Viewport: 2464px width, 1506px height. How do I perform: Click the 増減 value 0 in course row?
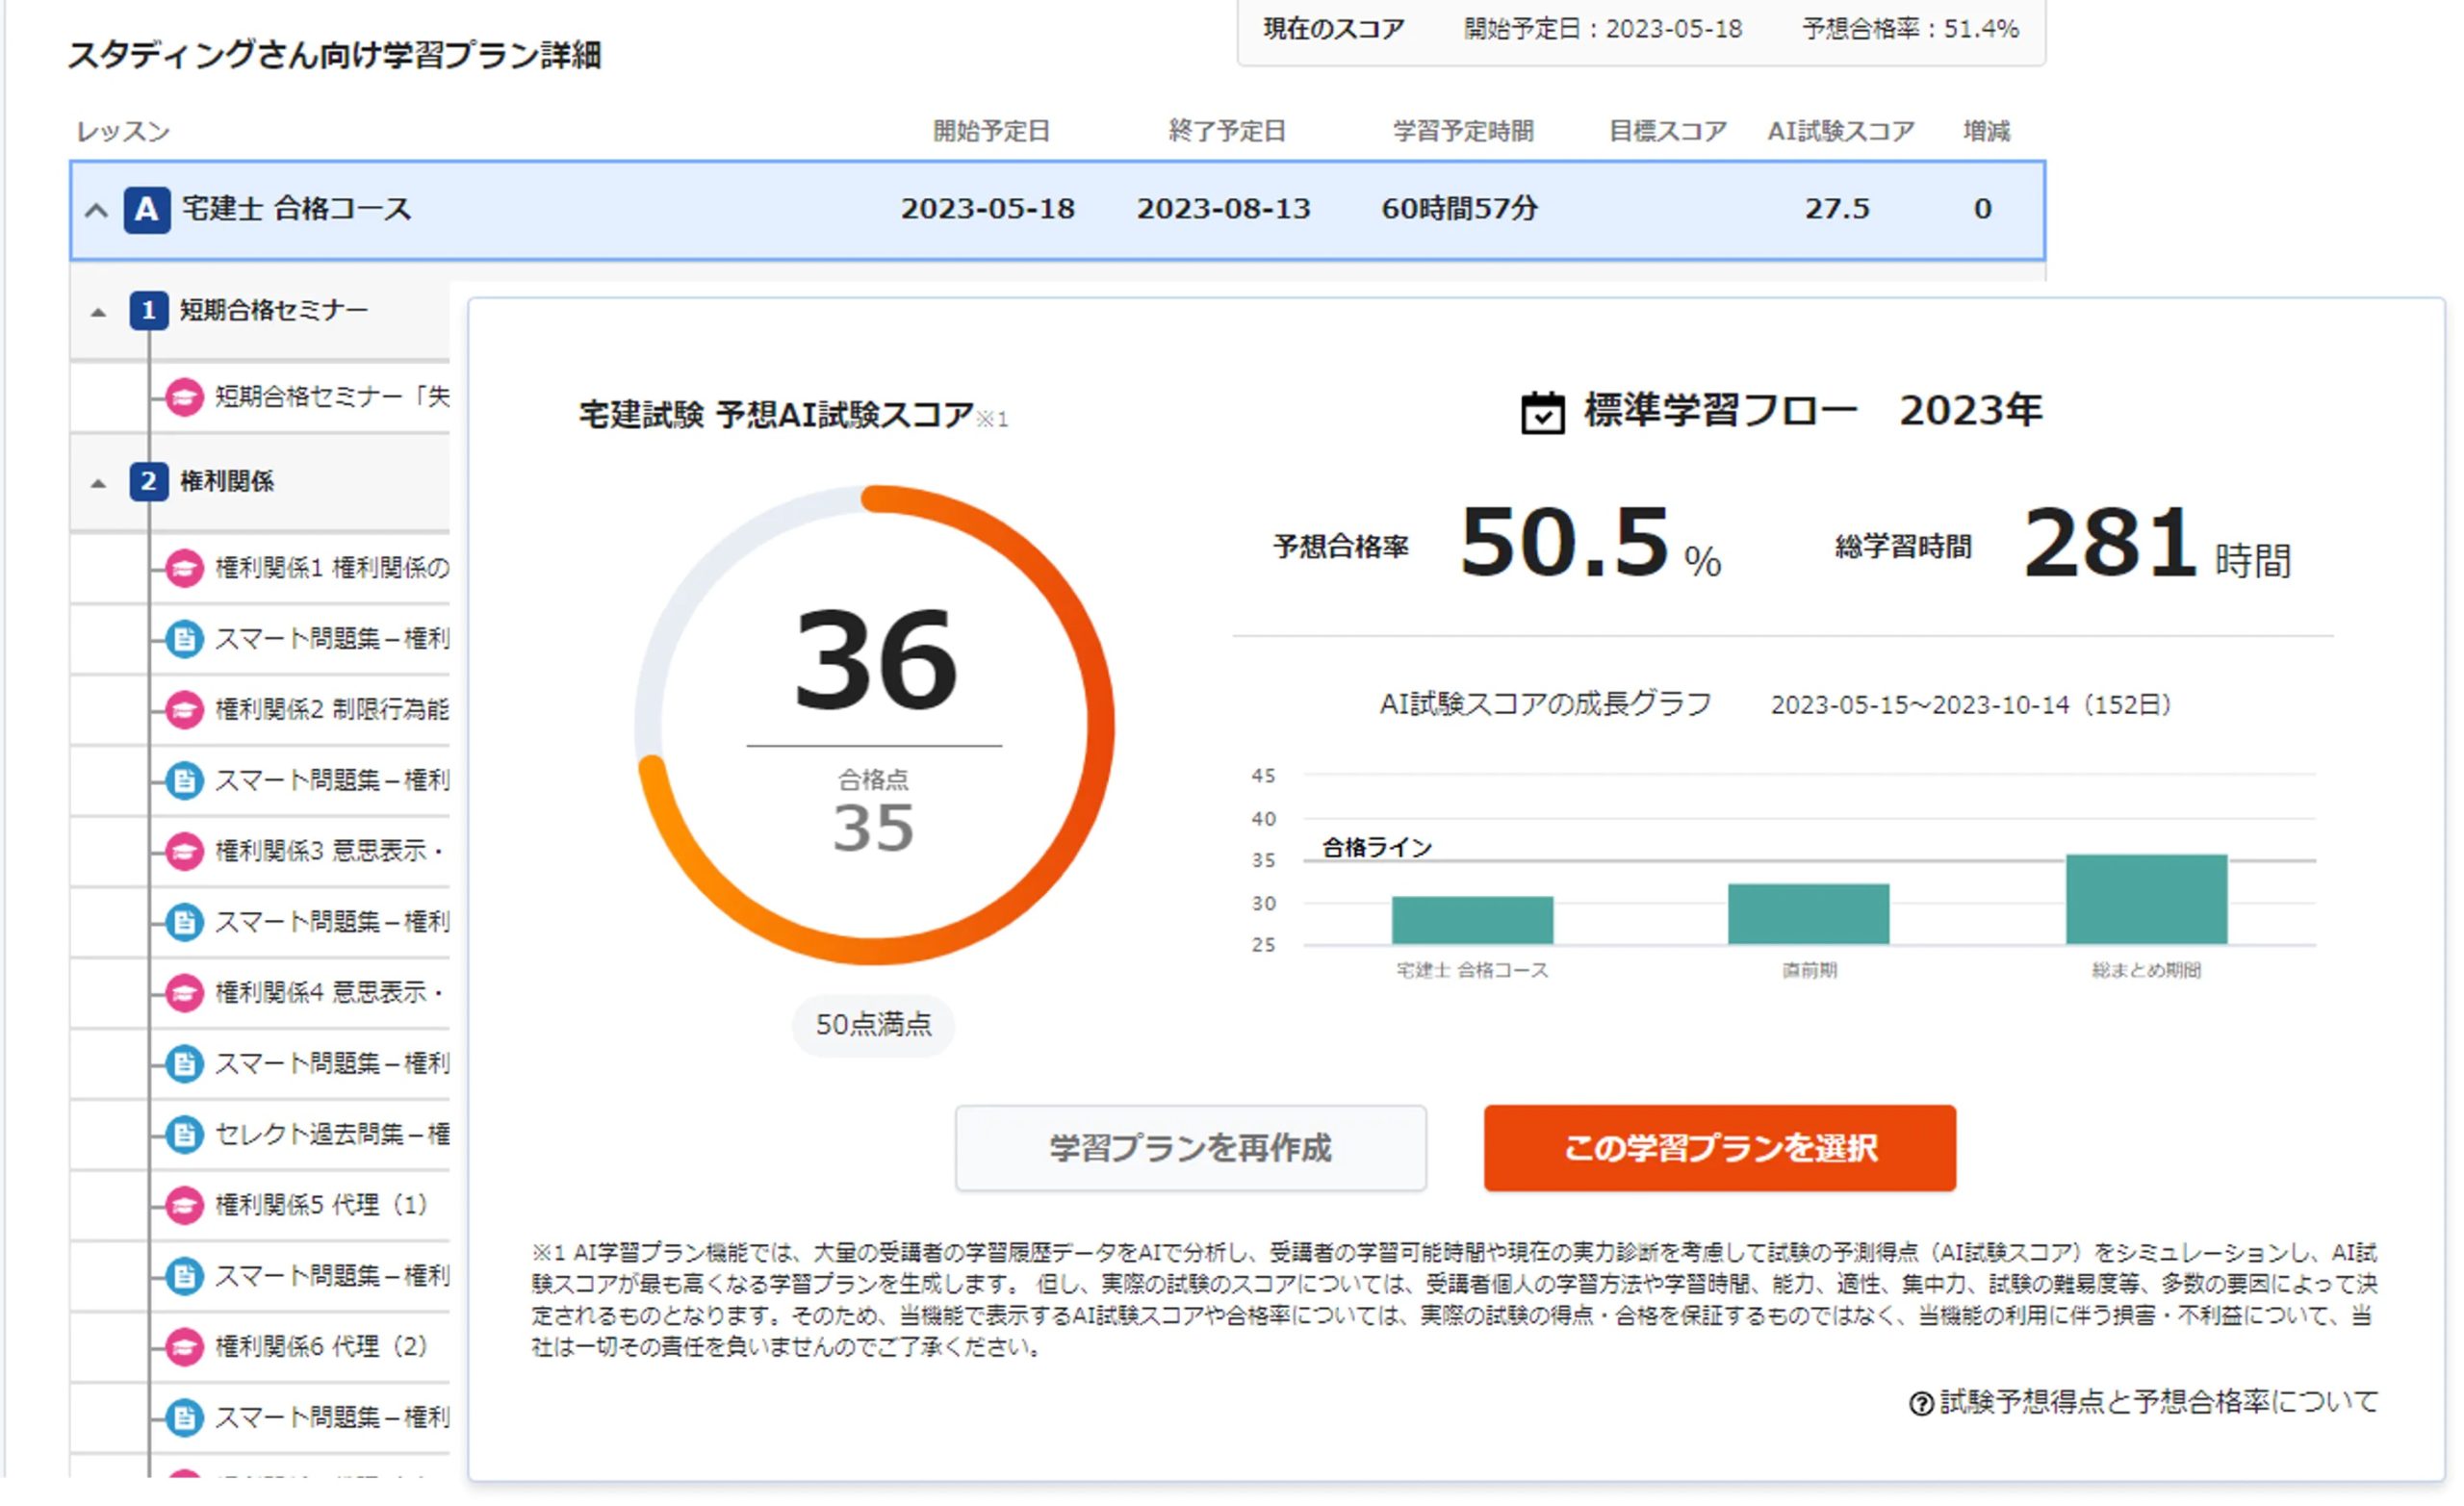(1983, 209)
